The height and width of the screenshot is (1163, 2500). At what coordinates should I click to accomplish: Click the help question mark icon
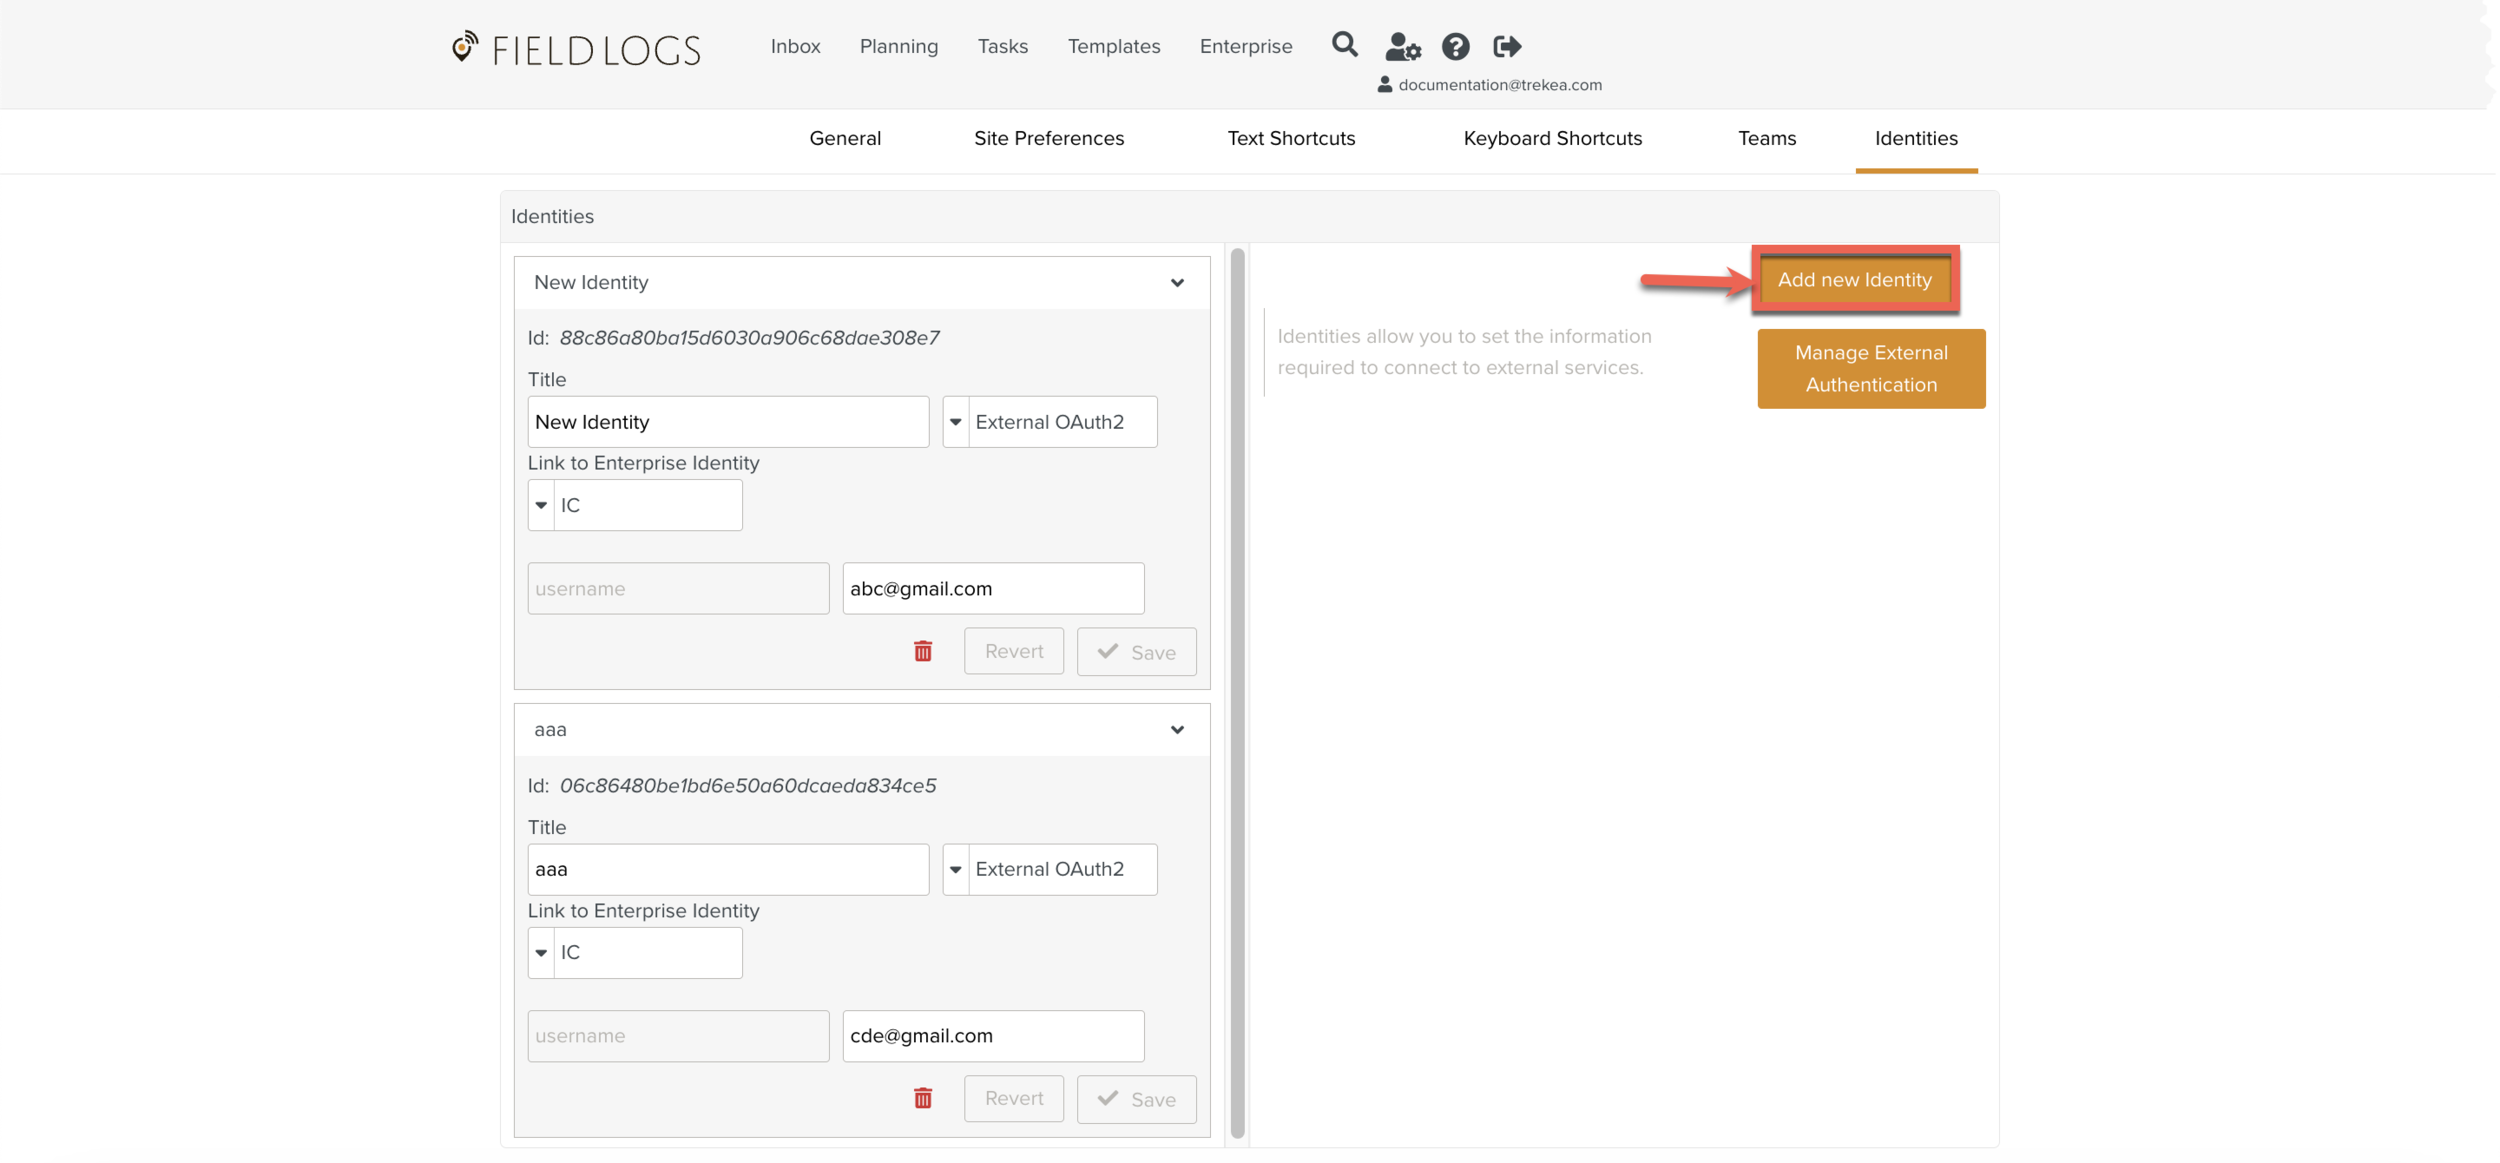pyautogui.click(x=1455, y=46)
